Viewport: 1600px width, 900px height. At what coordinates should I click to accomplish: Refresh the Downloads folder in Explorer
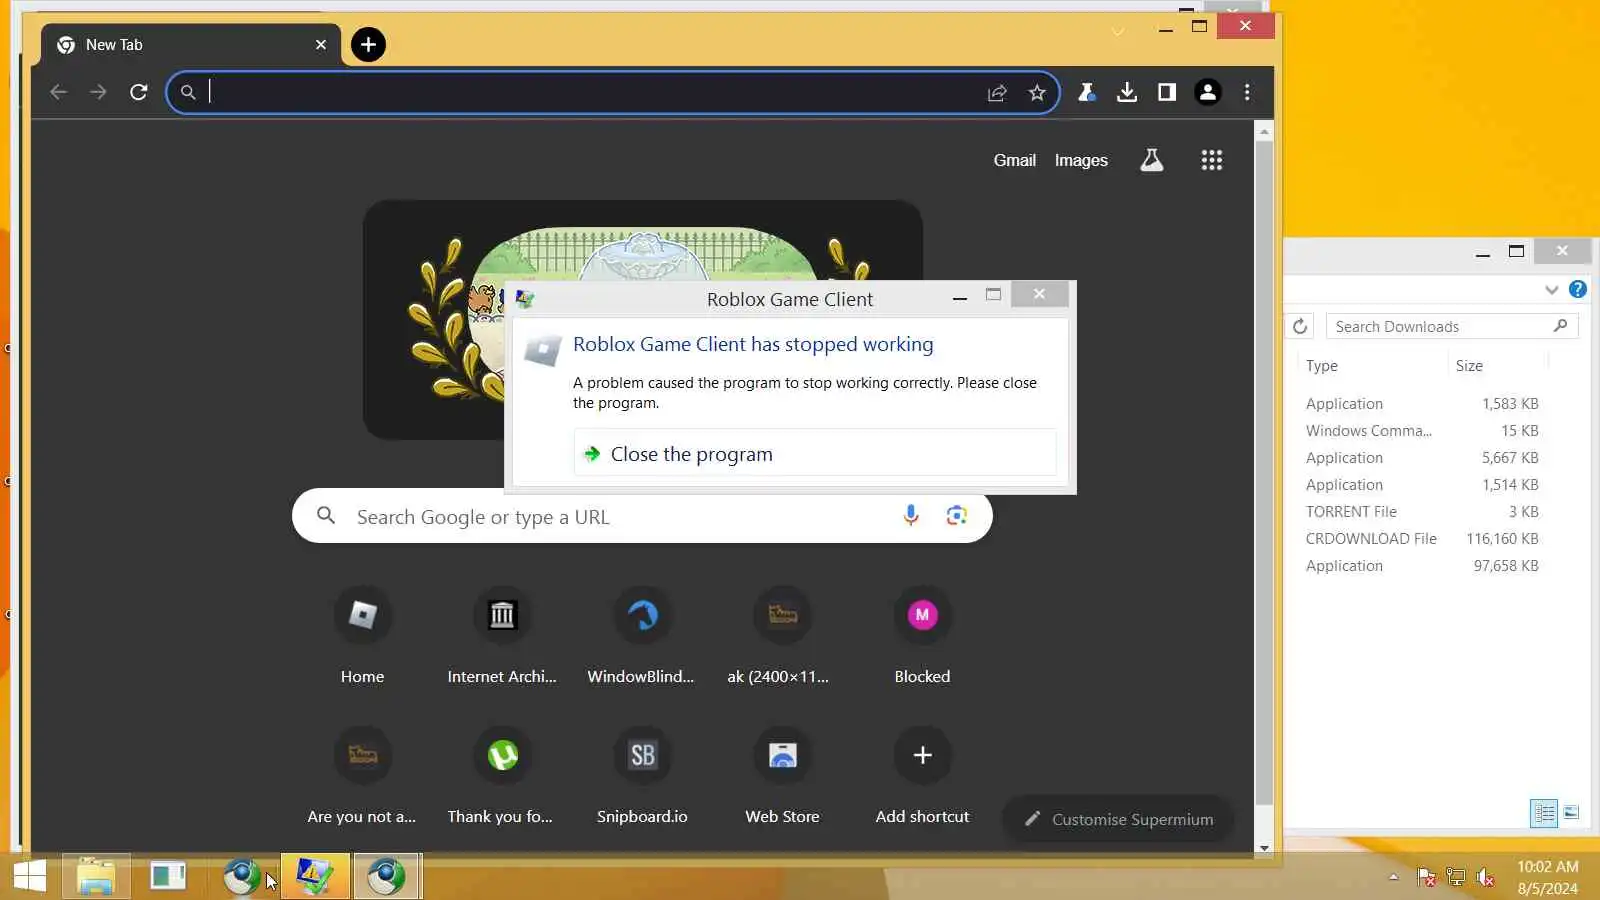pyautogui.click(x=1300, y=327)
